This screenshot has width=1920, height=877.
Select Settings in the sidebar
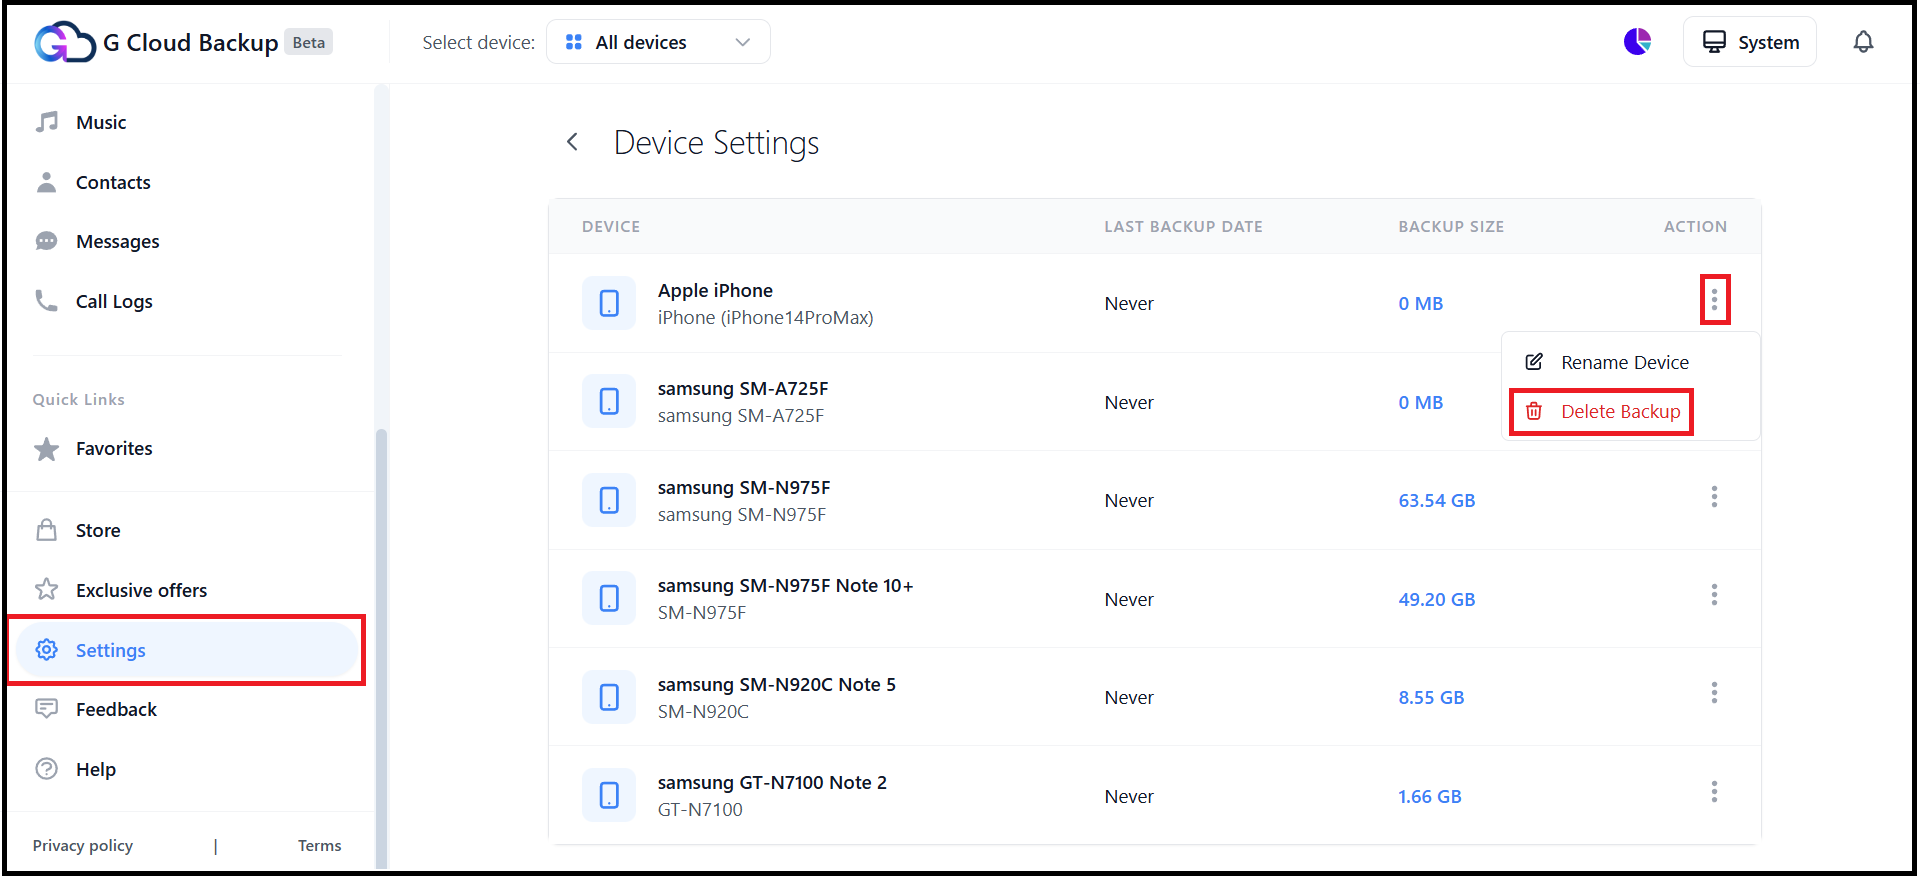[x=186, y=650]
